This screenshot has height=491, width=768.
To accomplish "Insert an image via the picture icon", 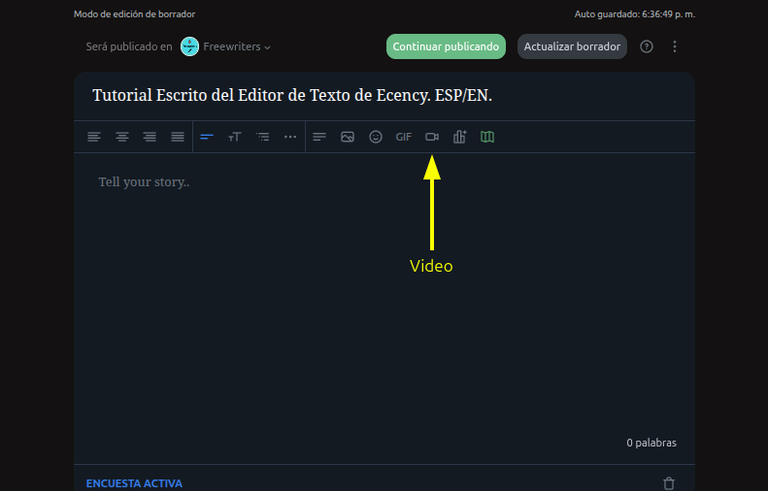I will coord(347,137).
